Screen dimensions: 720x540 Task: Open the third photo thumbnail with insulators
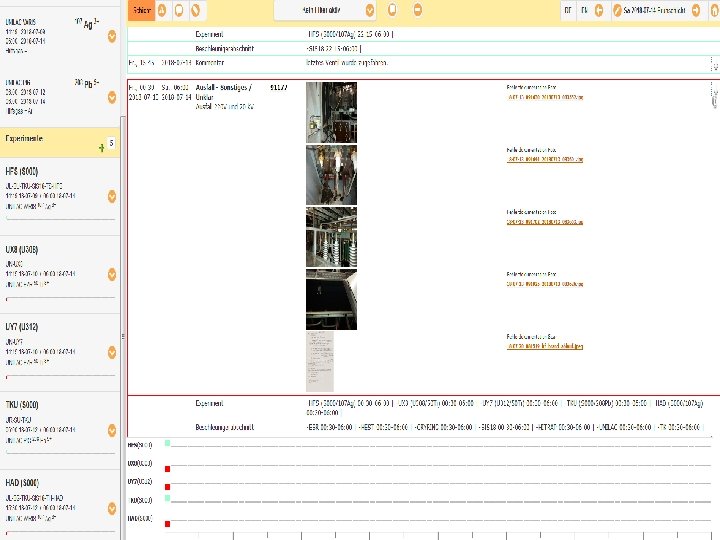(x=331, y=237)
